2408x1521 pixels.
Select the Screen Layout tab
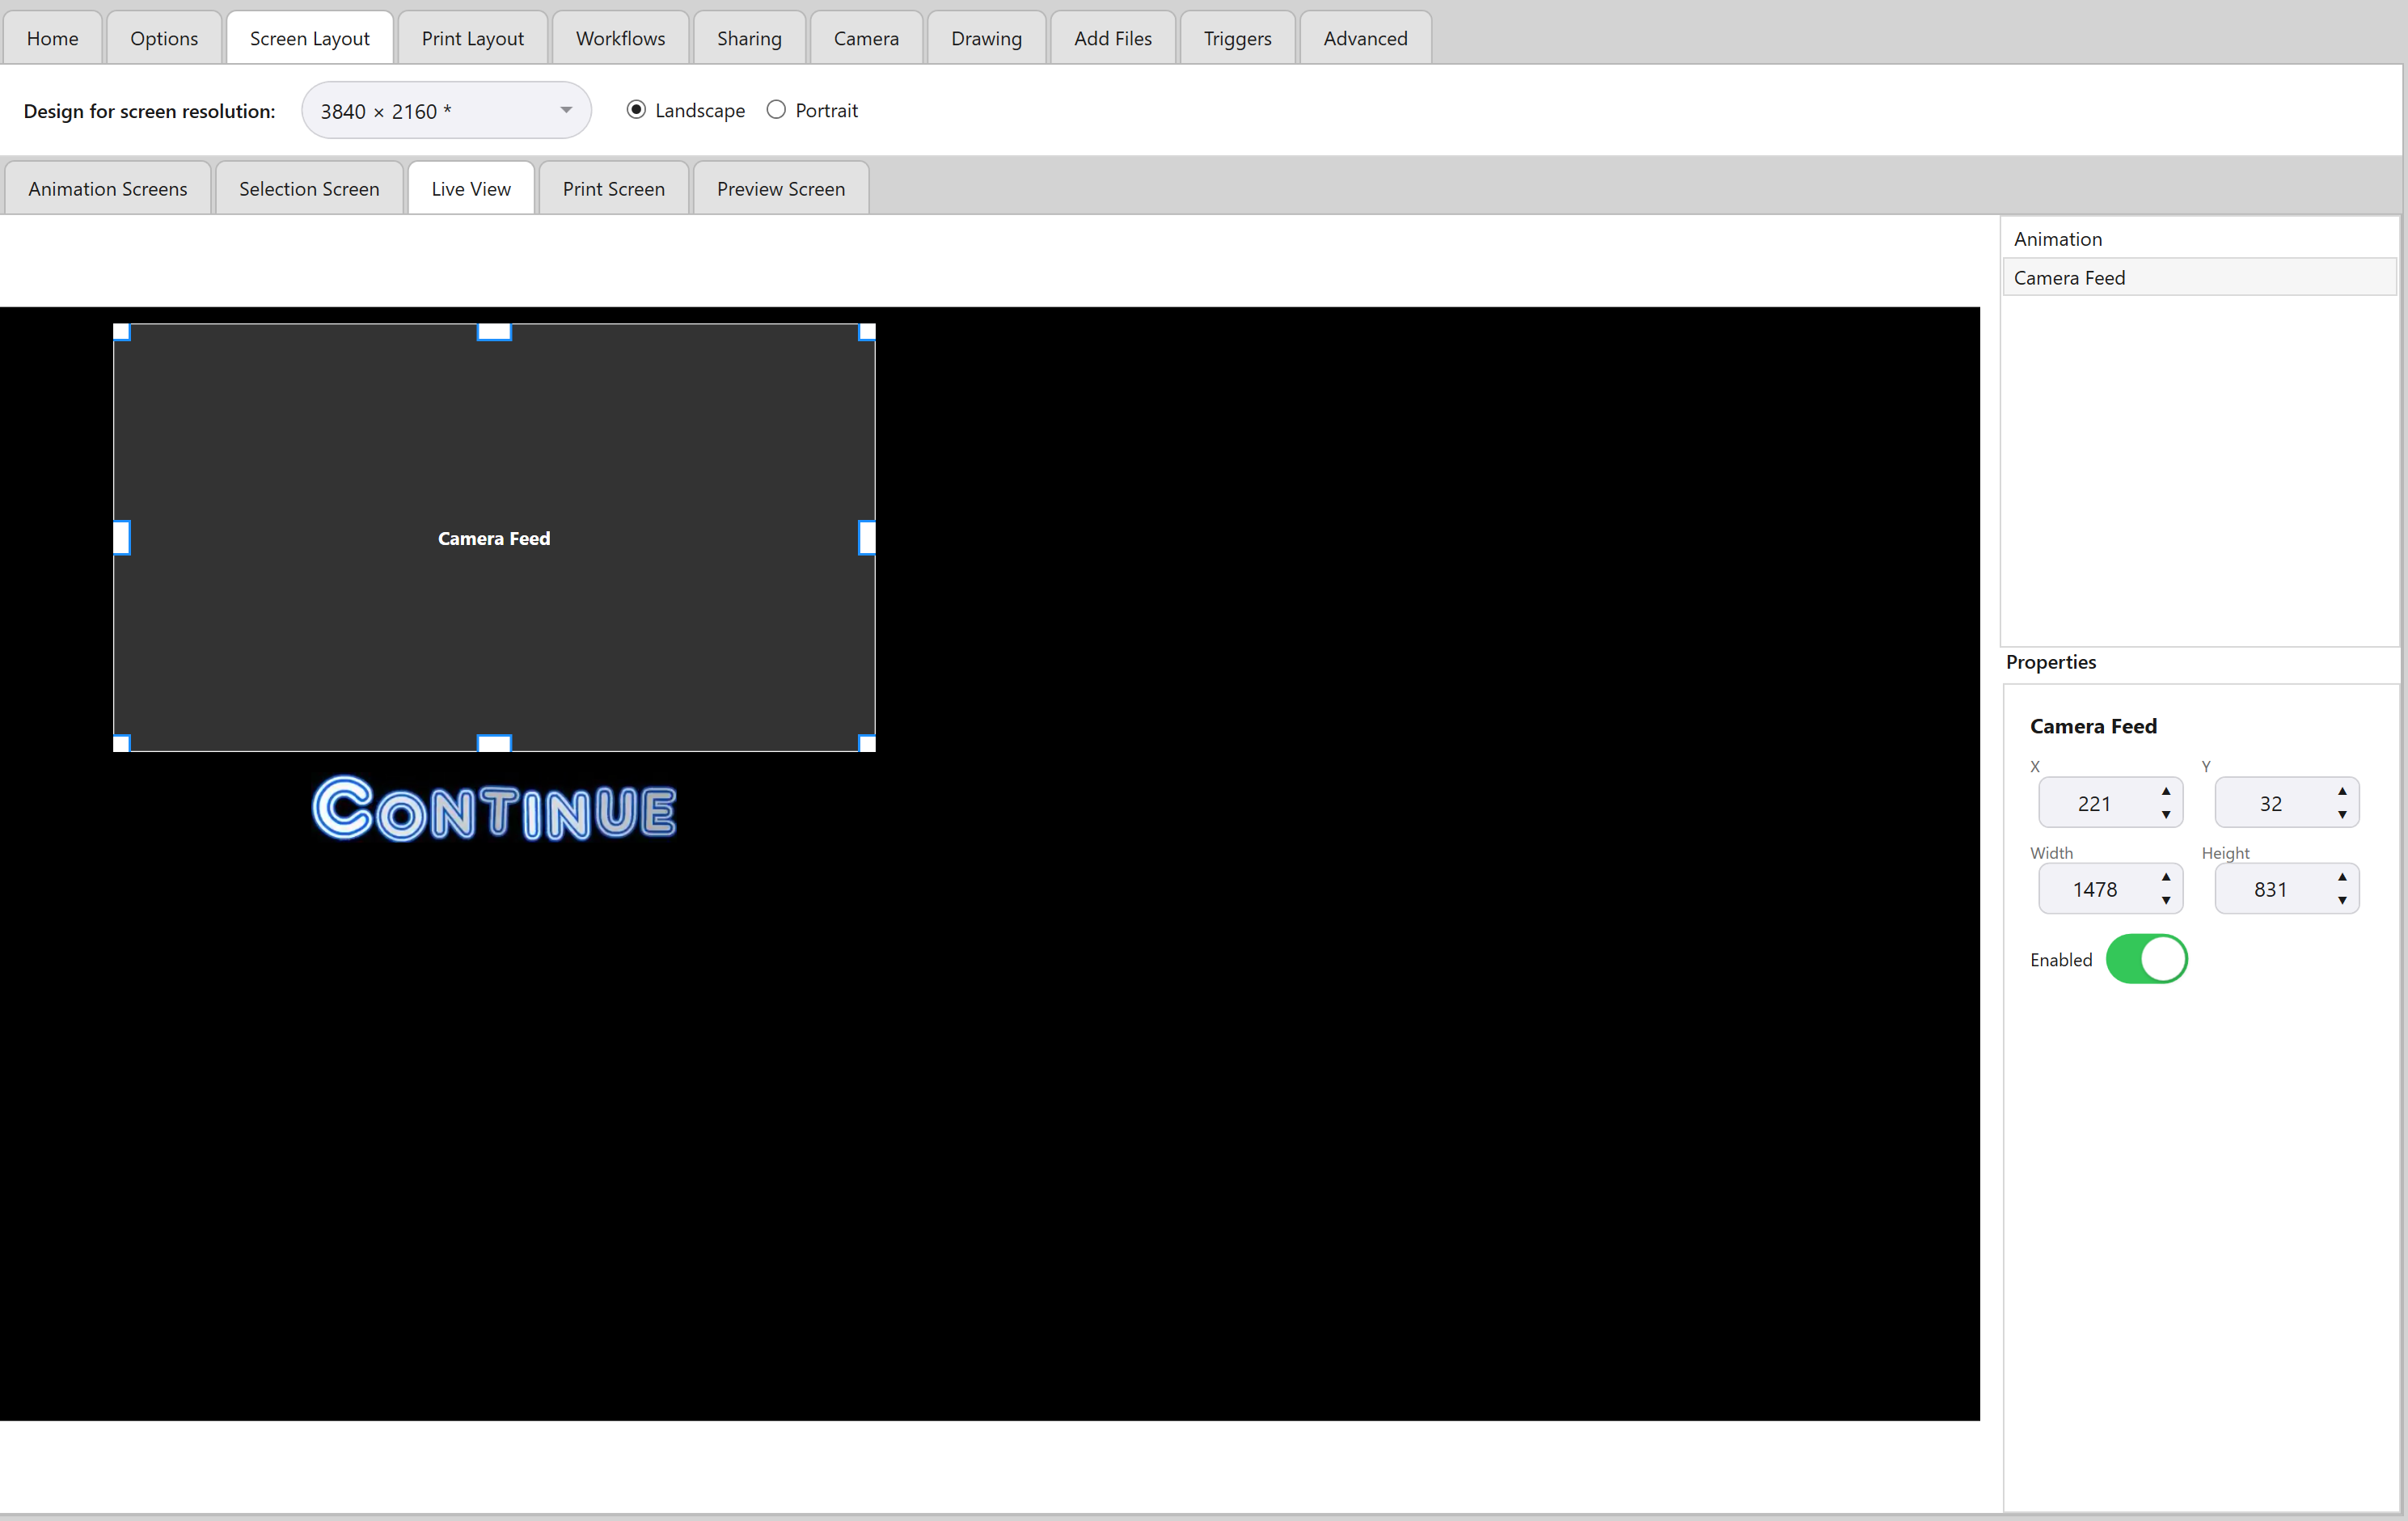tap(310, 38)
